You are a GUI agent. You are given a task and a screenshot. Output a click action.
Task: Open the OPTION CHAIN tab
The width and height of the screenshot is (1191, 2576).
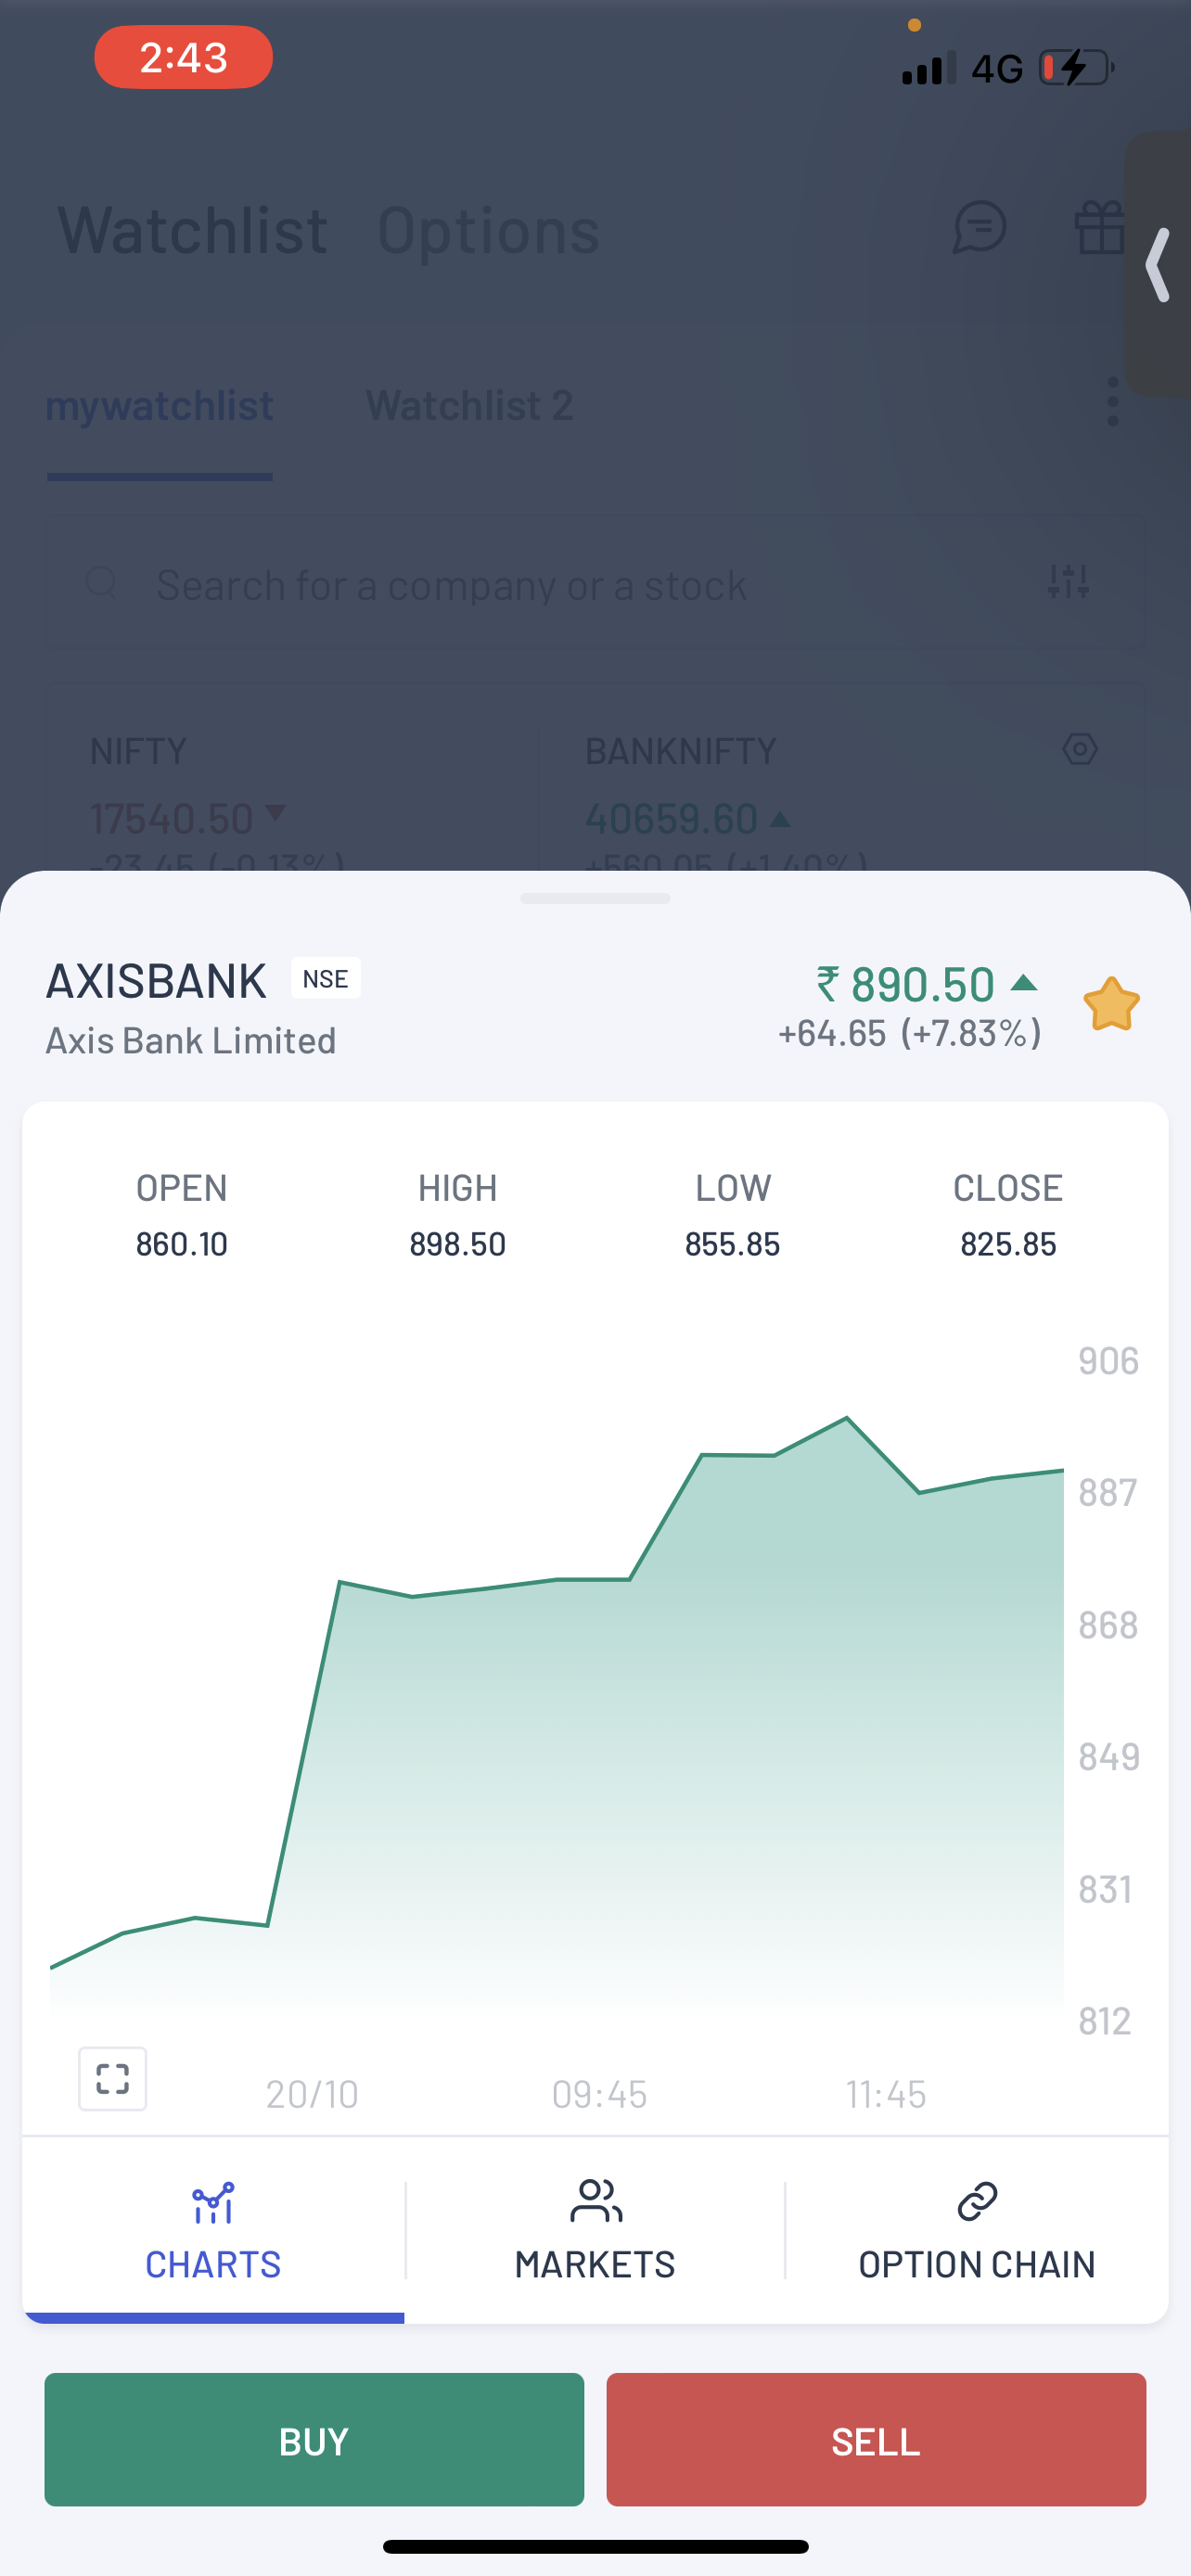point(977,2233)
